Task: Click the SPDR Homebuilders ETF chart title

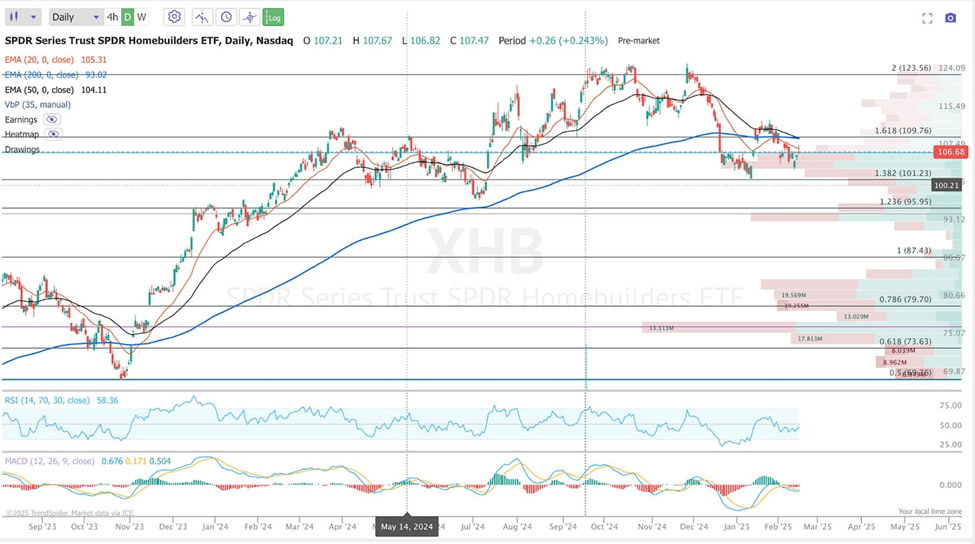Action: click(x=149, y=40)
